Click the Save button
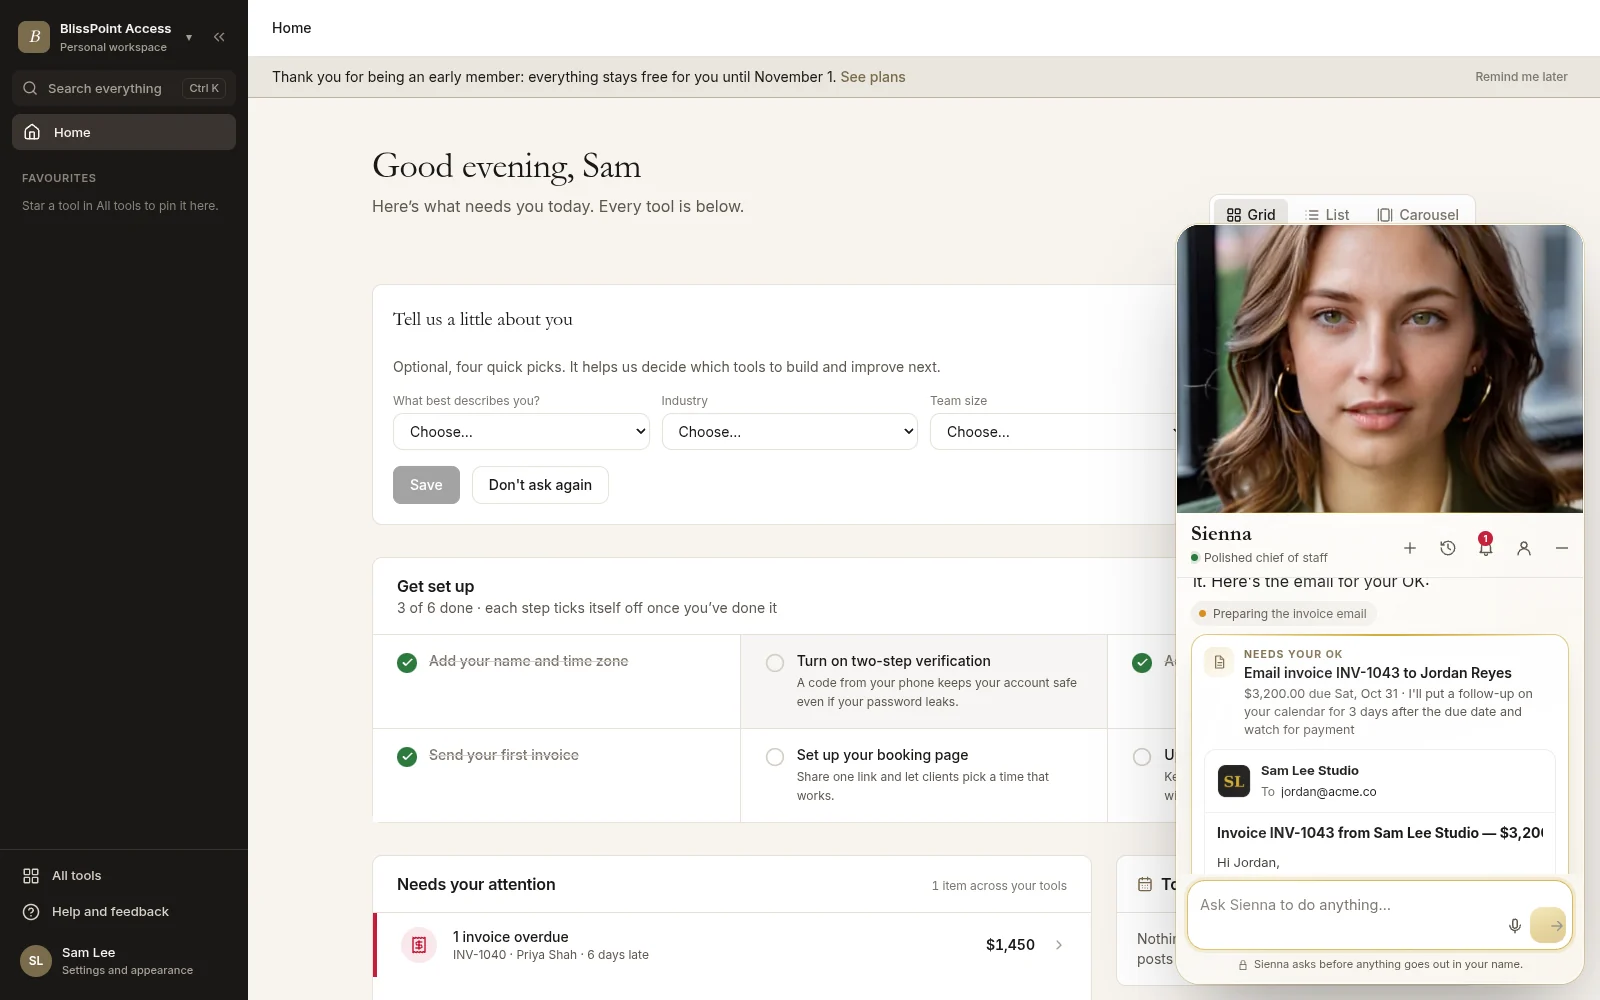Screen dimensions: 1600x1000 point(426,485)
